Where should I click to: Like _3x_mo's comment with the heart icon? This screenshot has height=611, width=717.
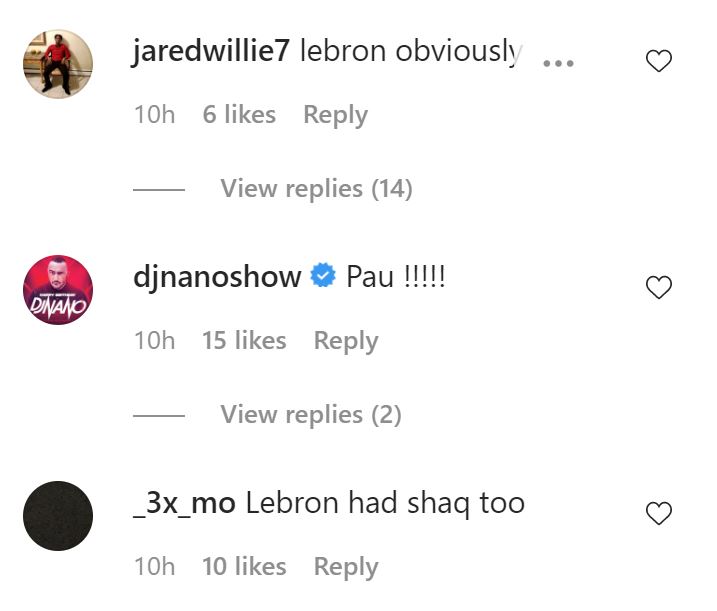pos(658,513)
